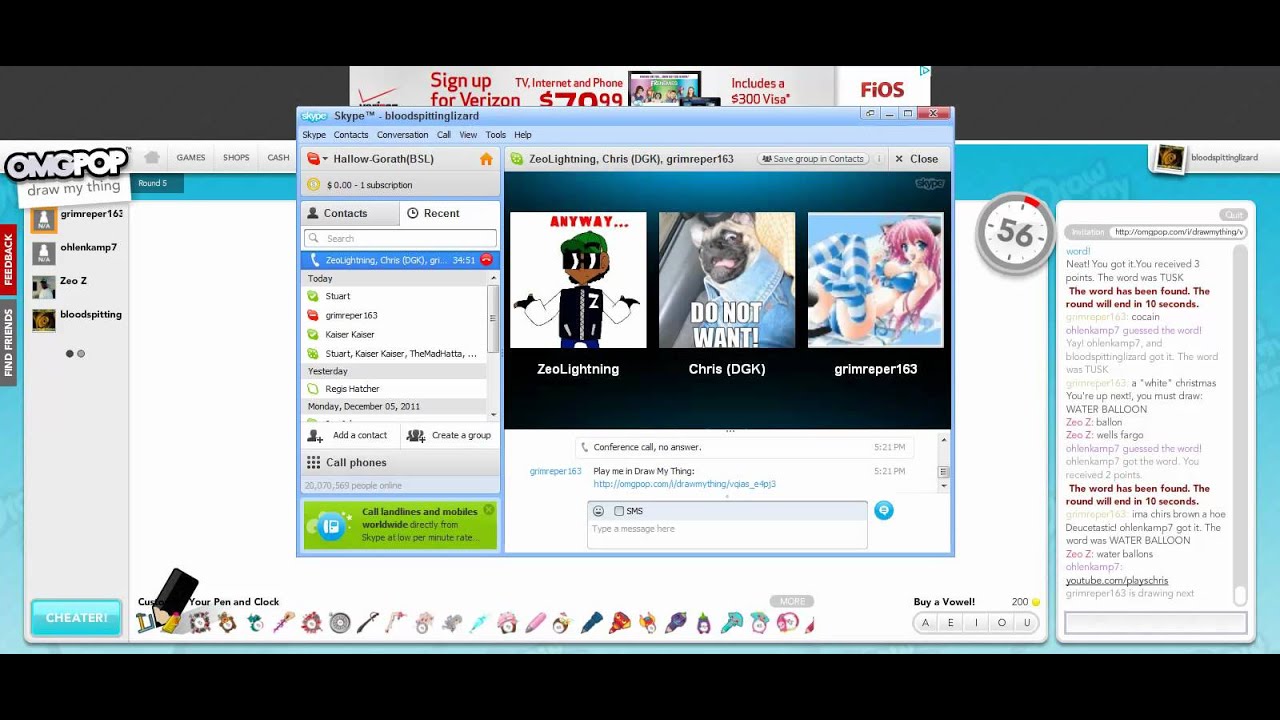Open the Help menu
The width and height of the screenshot is (1280, 720).
click(522, 135)
